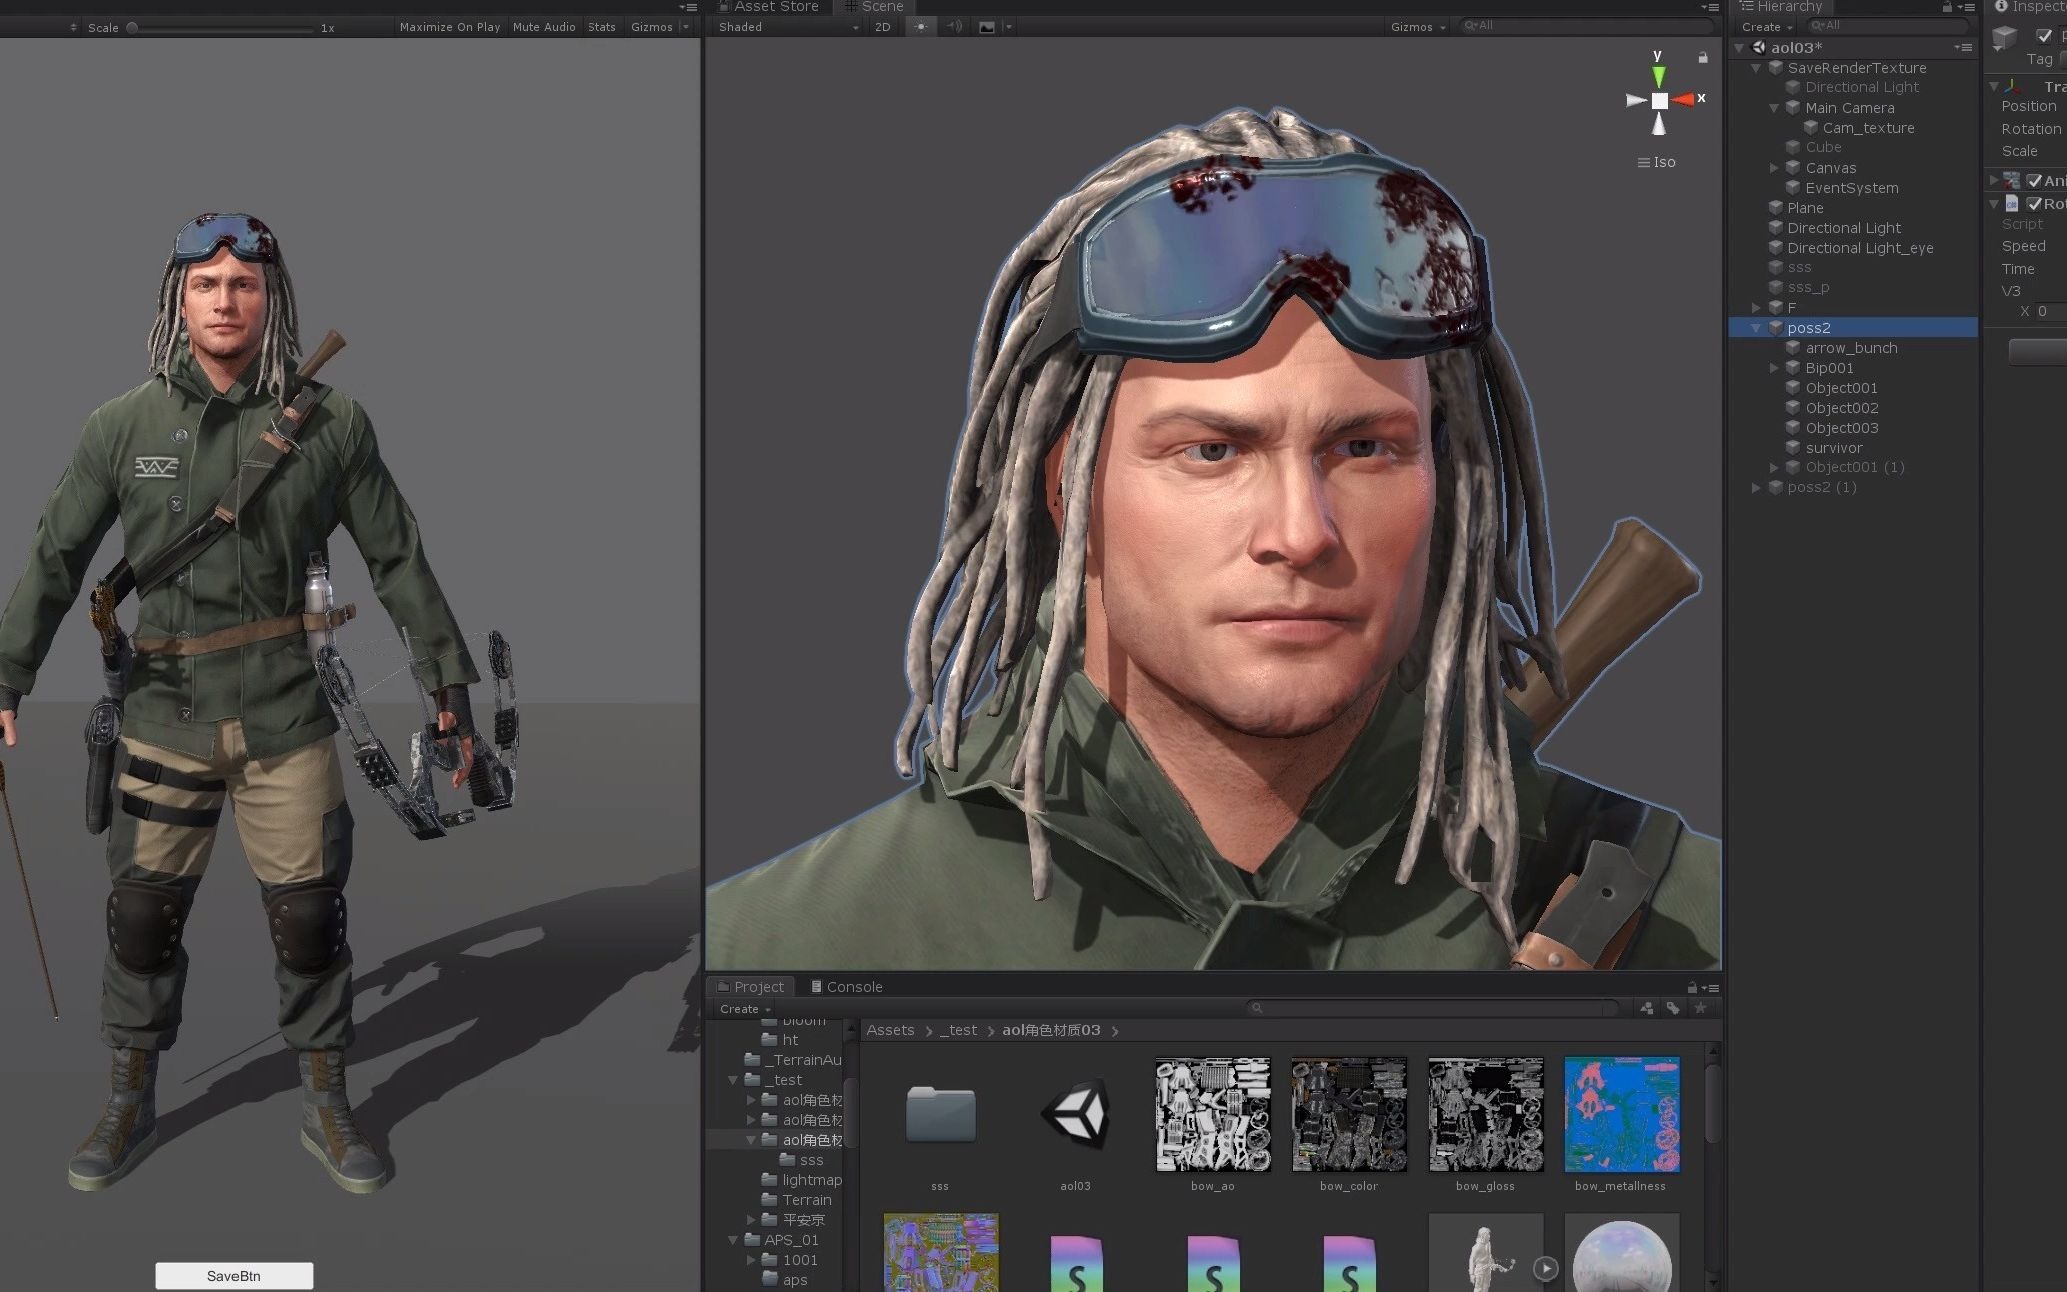This screenshot has width=2067, height=1292.
Task: Select the bow_metallness texture thumbnail
Action: [x=1621, y=1115]
